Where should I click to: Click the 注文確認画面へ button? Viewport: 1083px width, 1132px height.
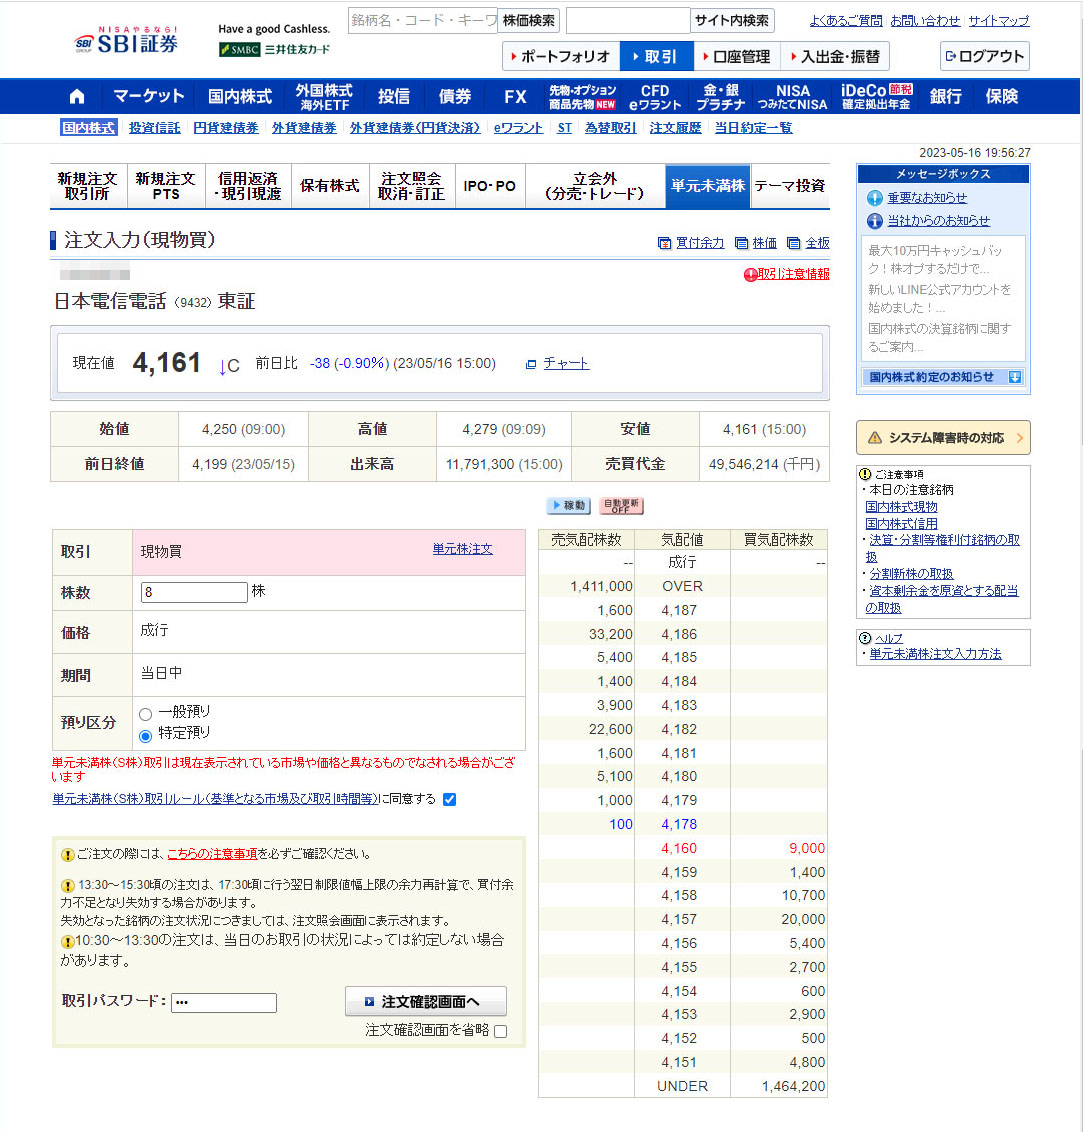pyautogui.click(x=426, y=1002)
